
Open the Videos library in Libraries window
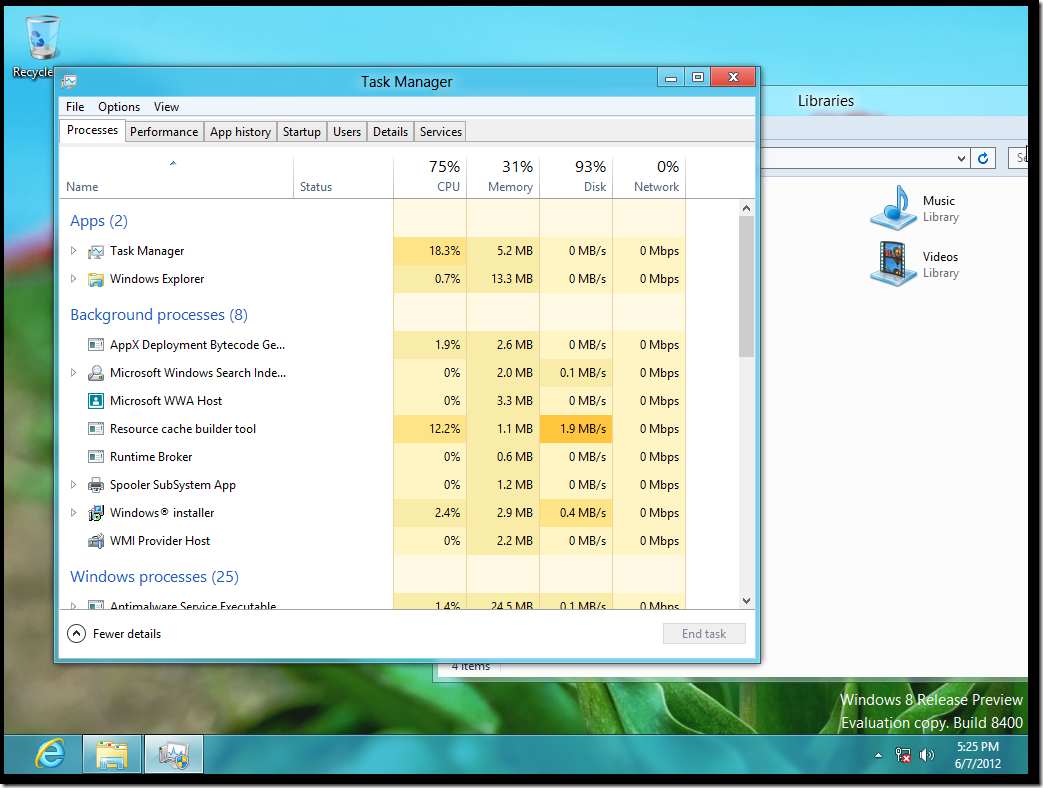pos(915,264)
